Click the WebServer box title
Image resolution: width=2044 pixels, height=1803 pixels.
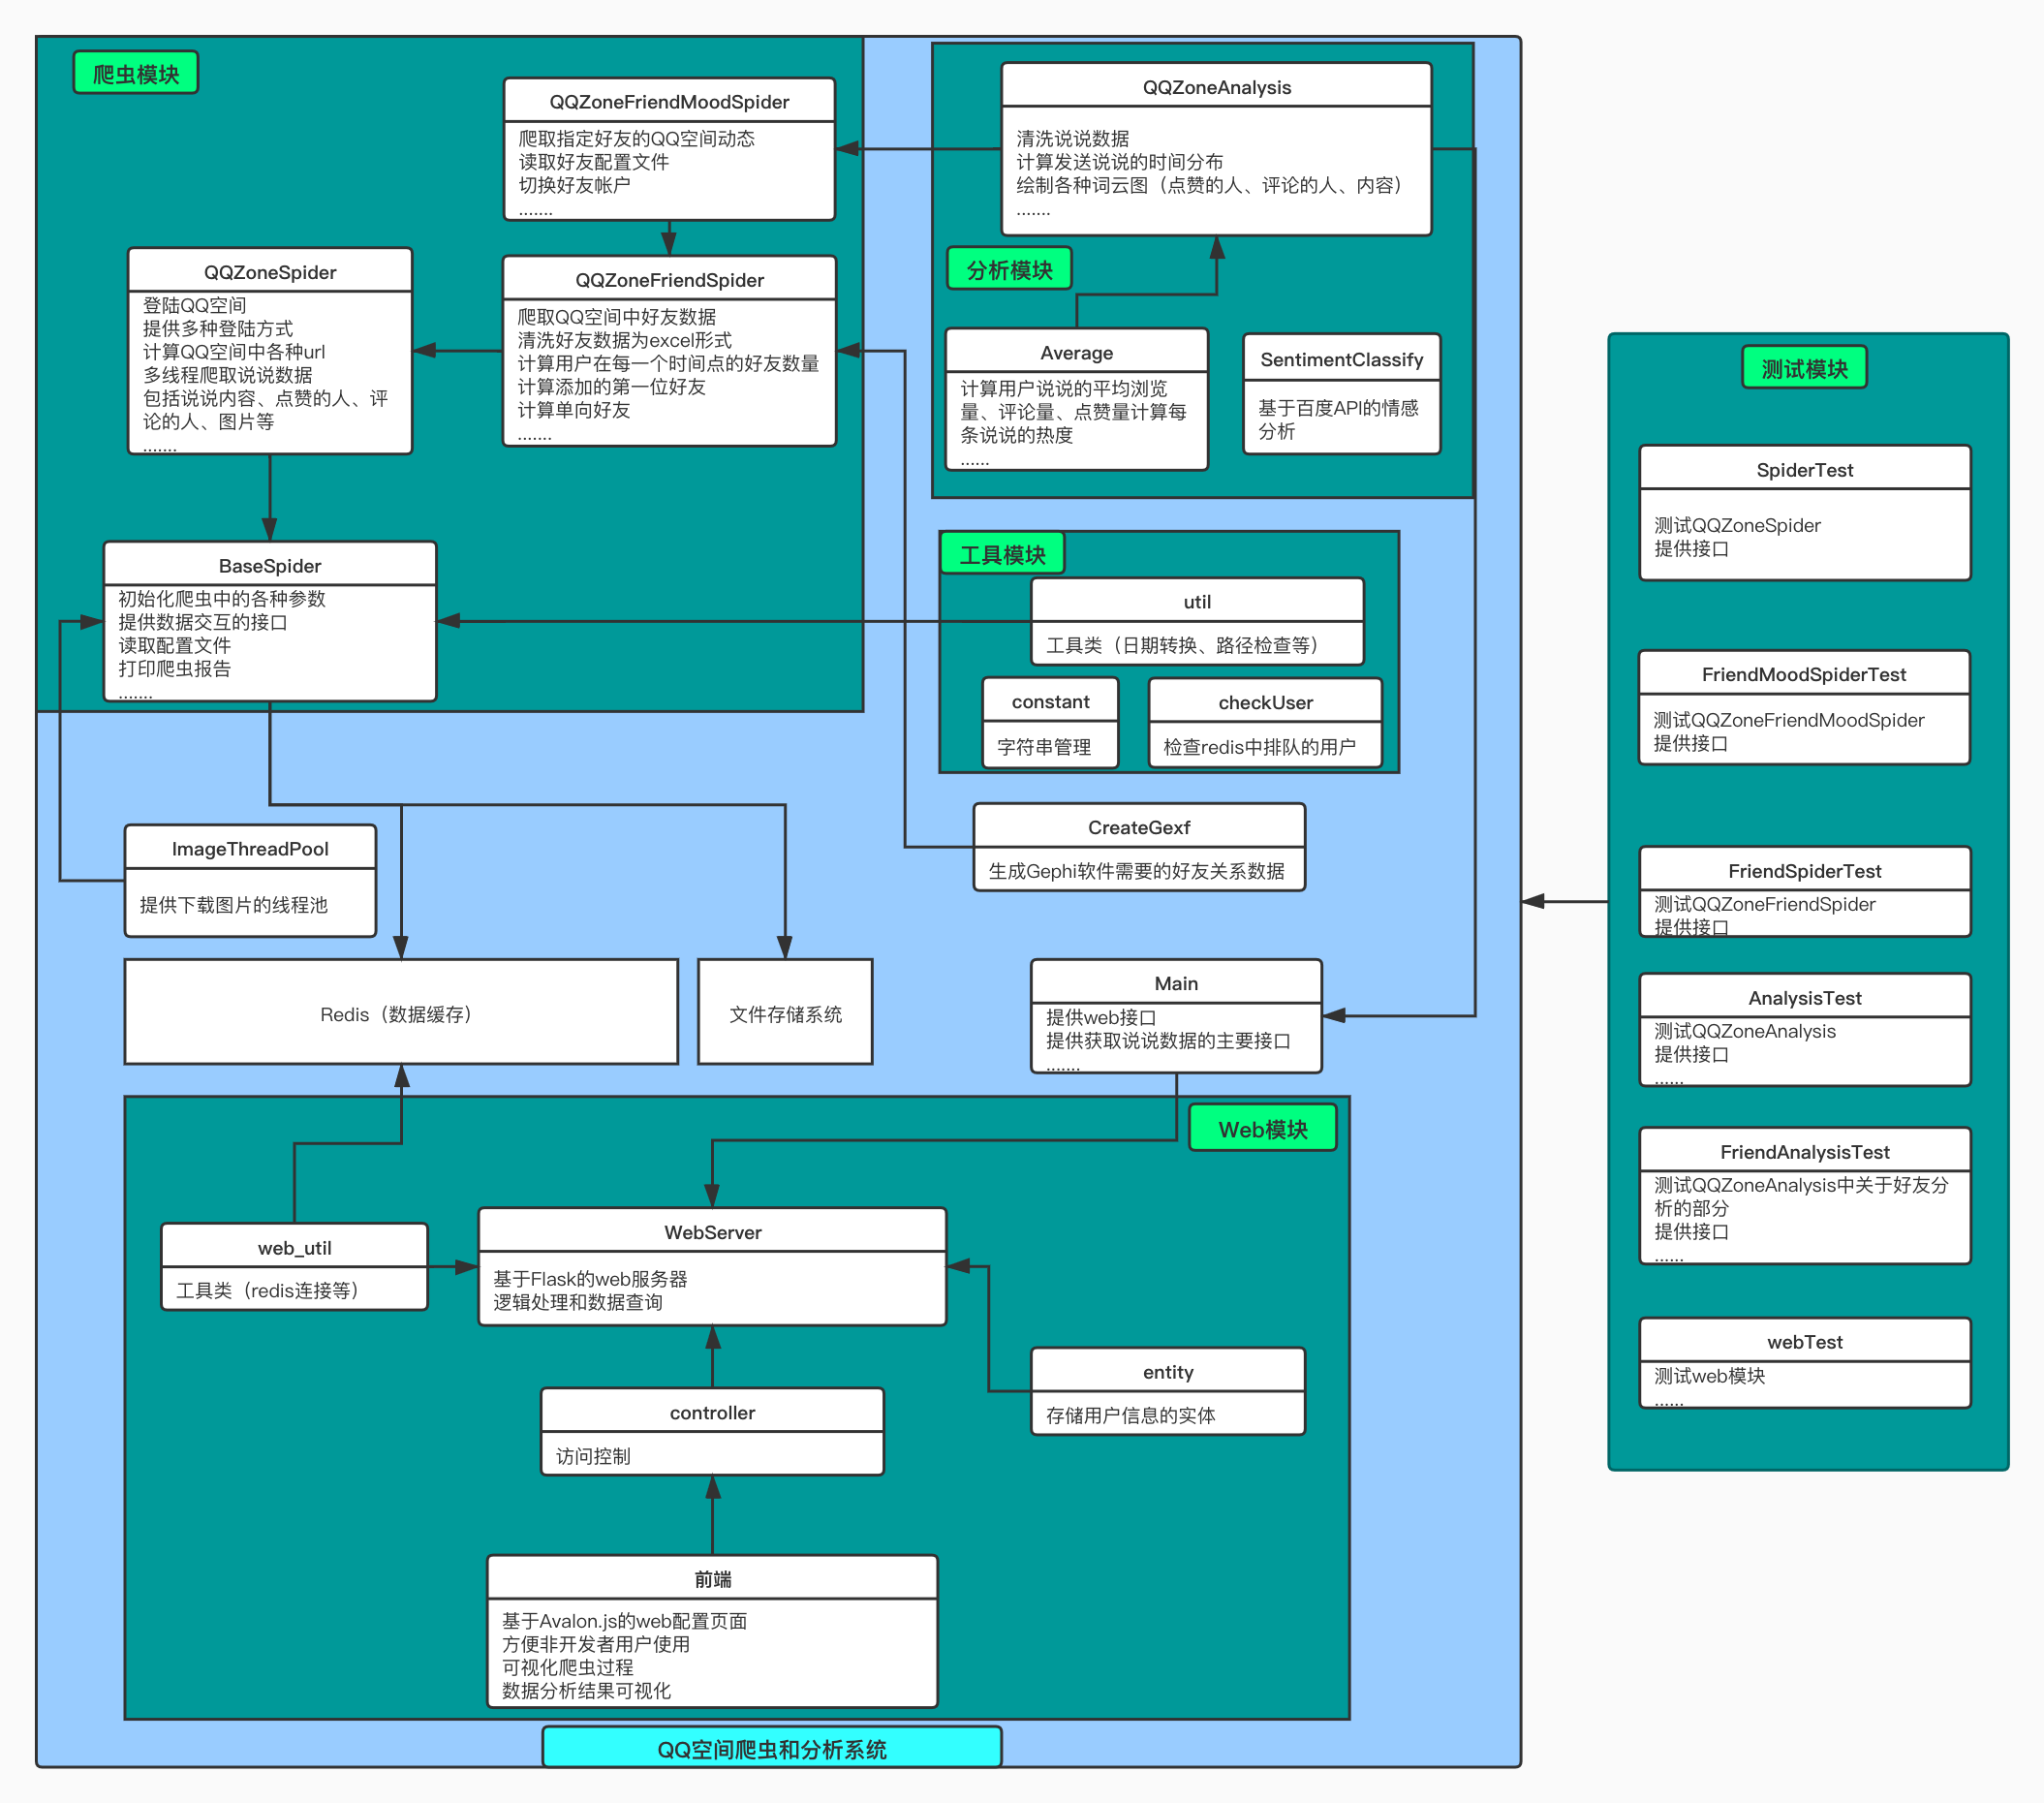coord(712,1232)
